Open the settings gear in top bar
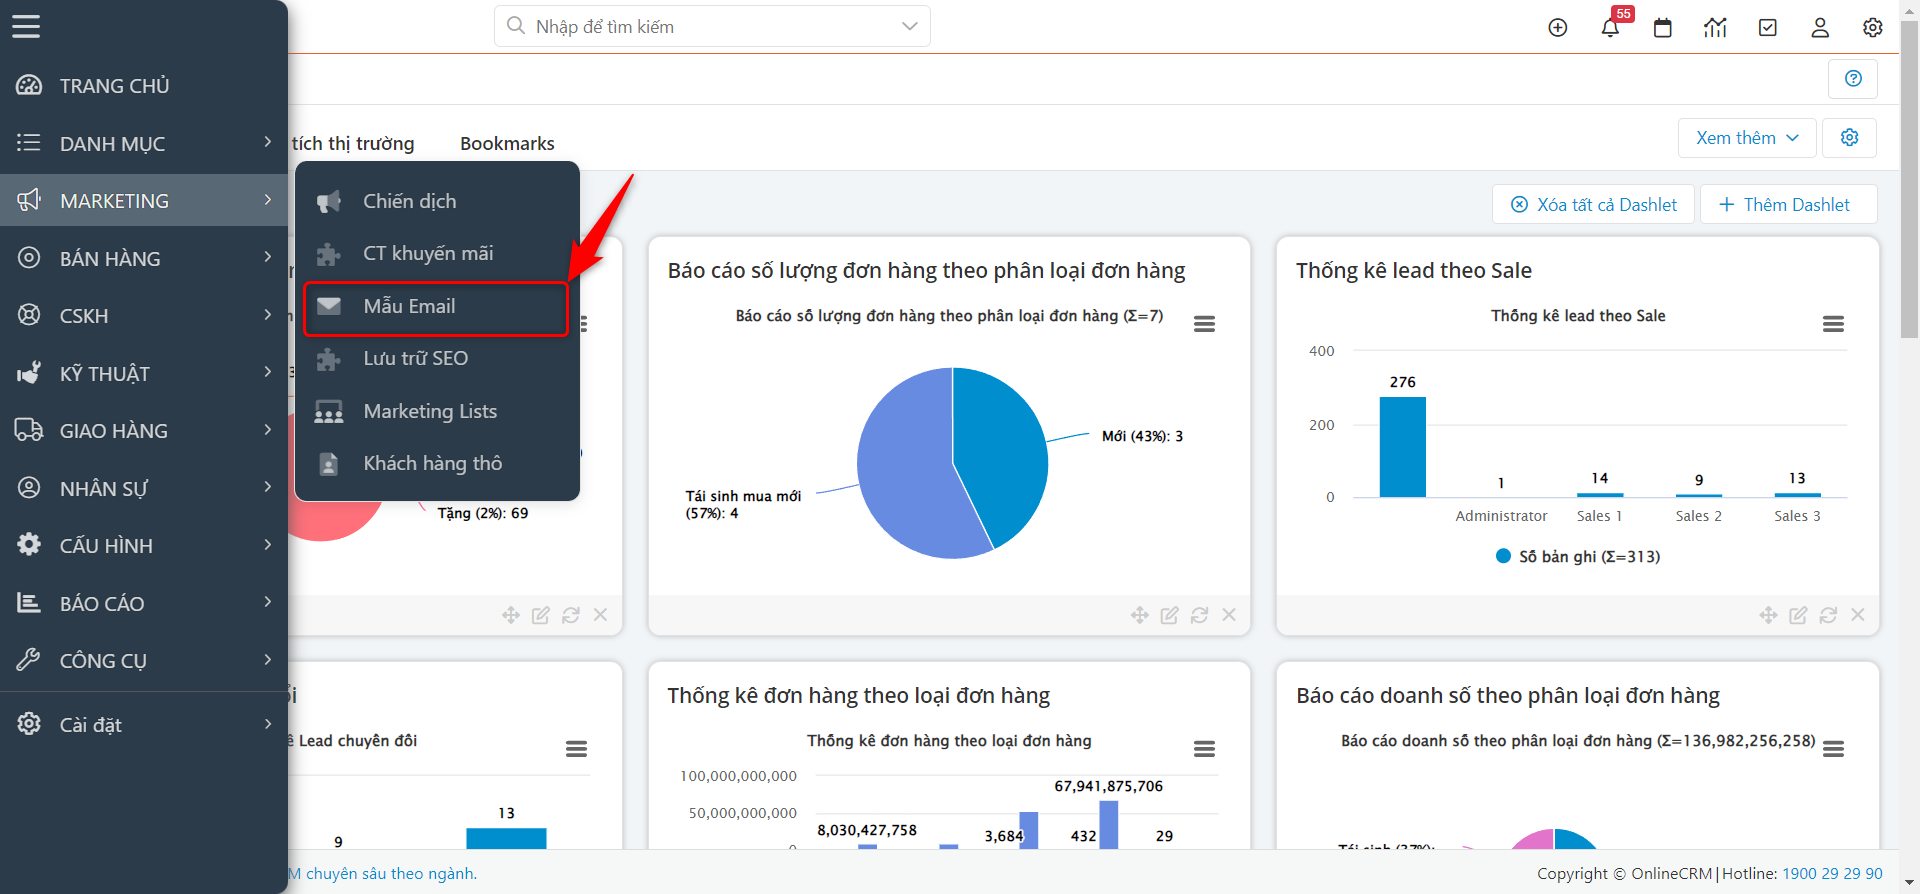Viewport: 1920px width, 894px height. [x=1873, y=28]
